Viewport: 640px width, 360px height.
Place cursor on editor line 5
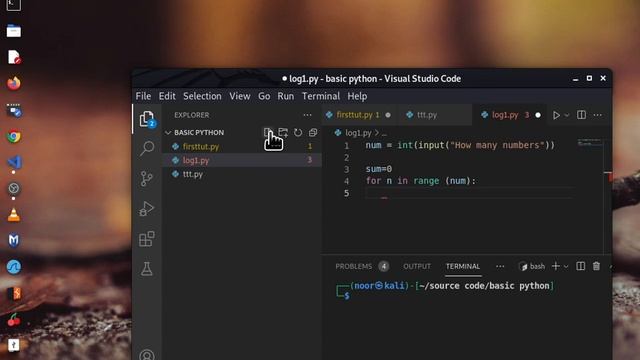(x=469, y=193)
